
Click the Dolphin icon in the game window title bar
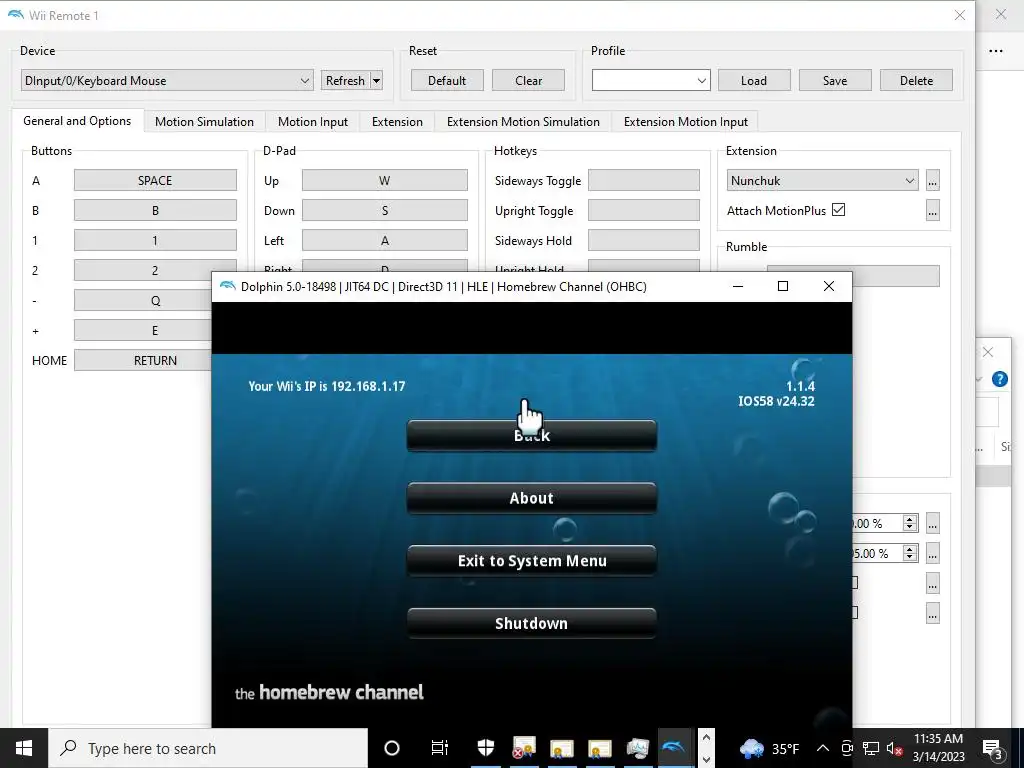(x=227, y=286)
